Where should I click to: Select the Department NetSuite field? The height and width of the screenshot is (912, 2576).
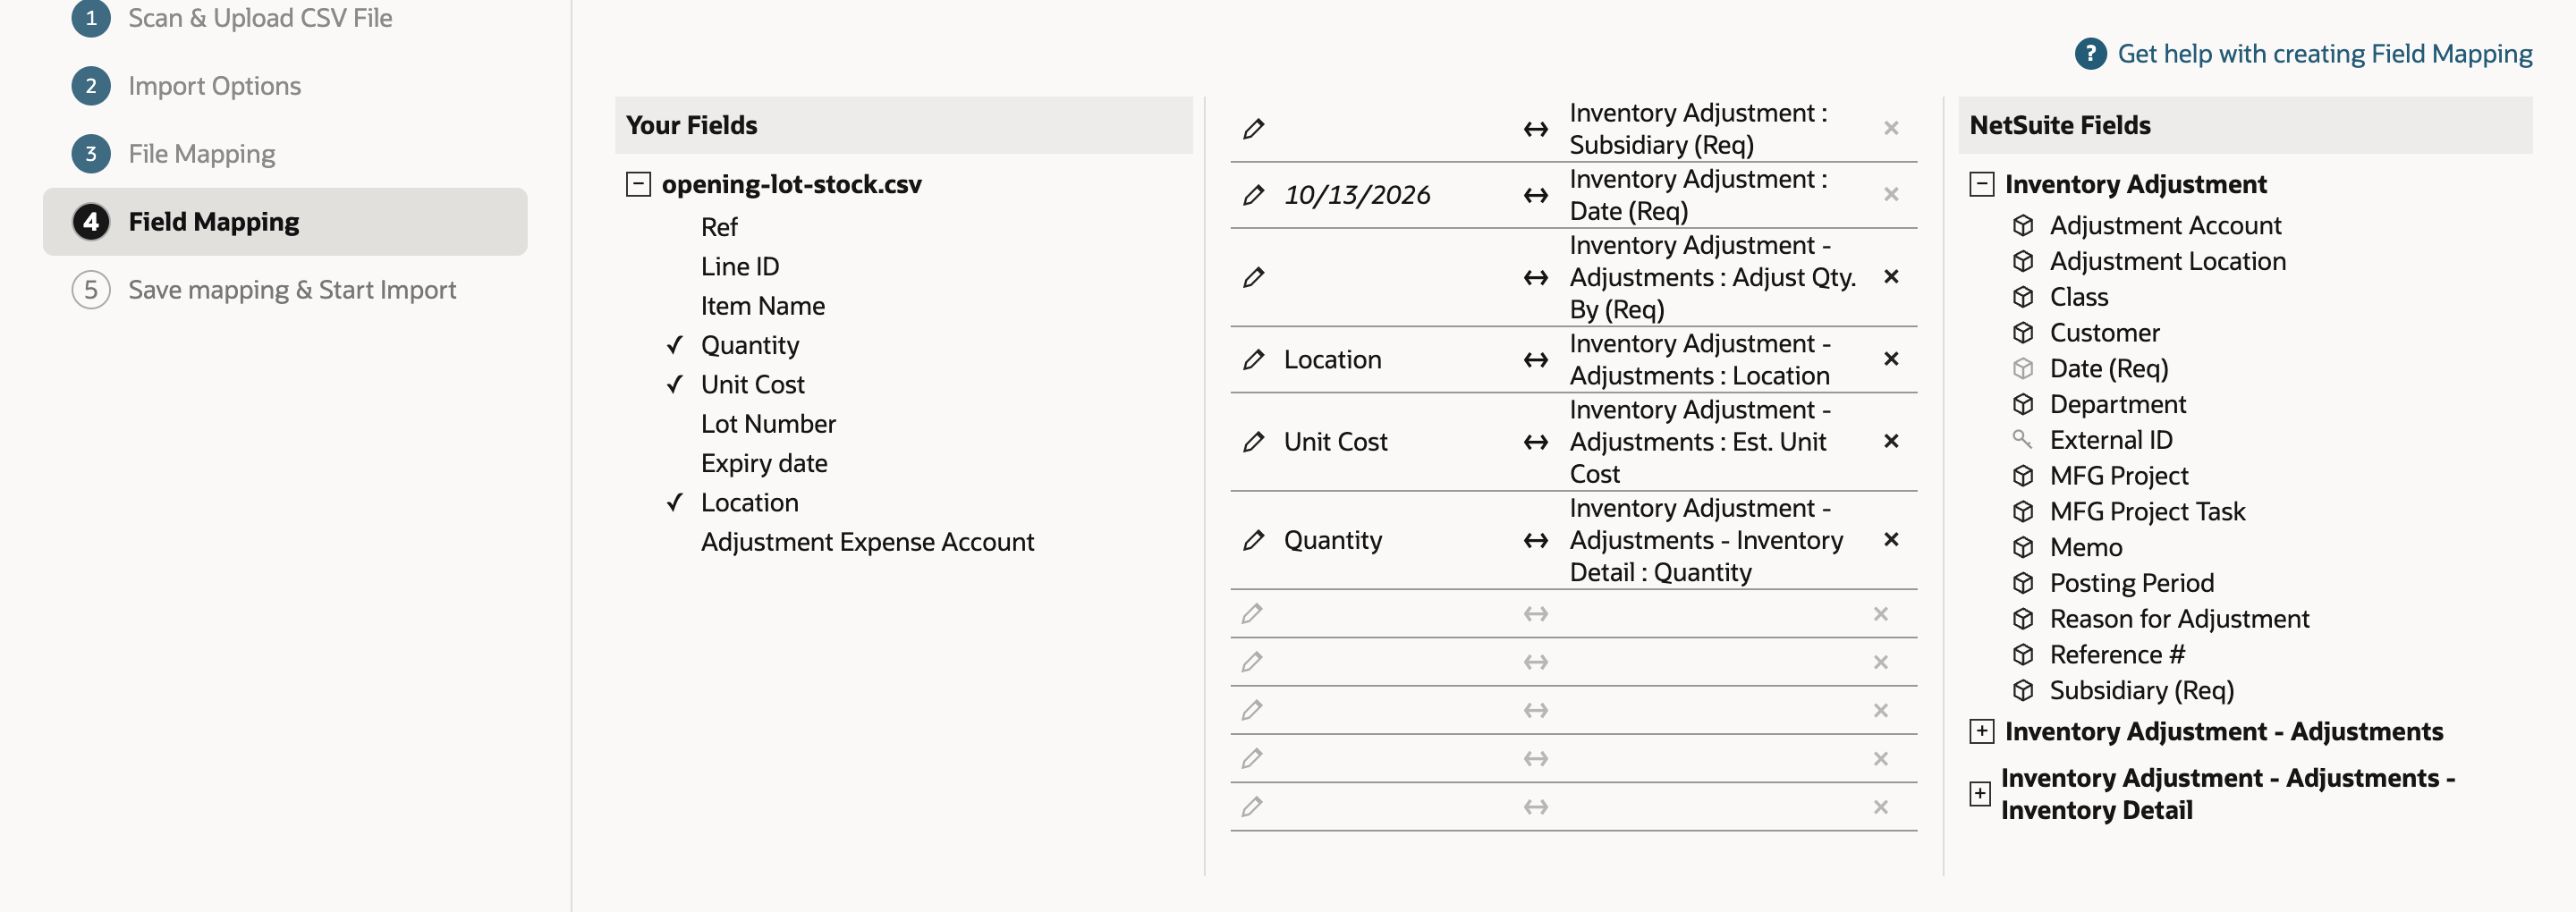click(x=2117, y=404)
